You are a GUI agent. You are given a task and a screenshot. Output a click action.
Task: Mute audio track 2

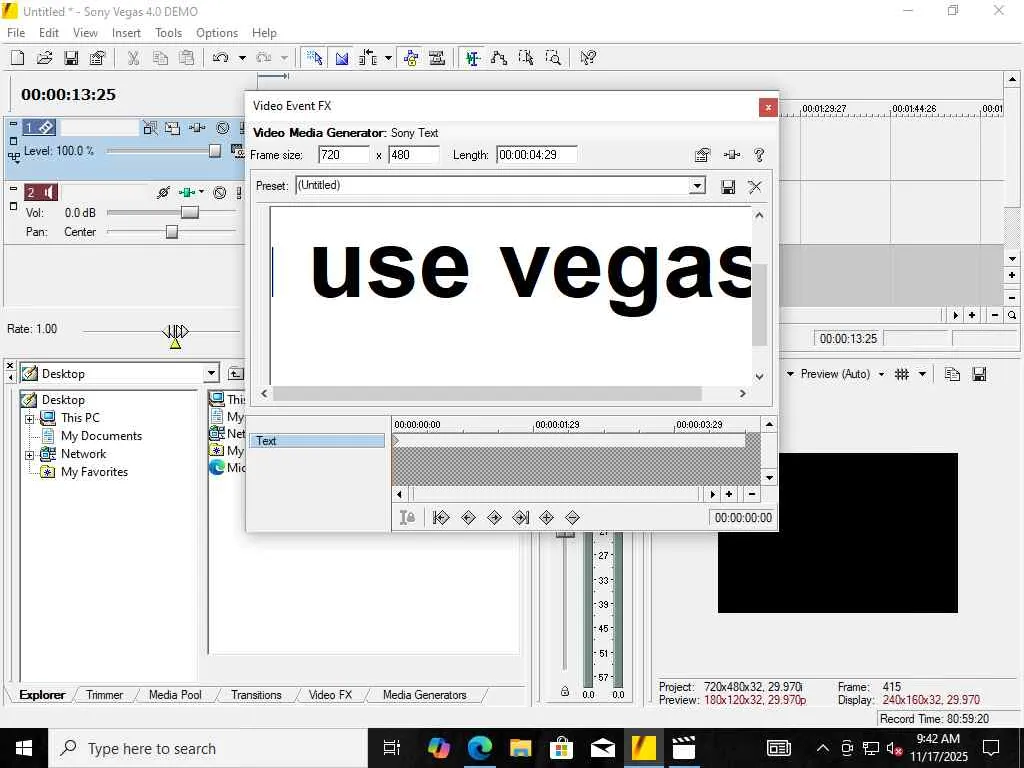(220, 193)
